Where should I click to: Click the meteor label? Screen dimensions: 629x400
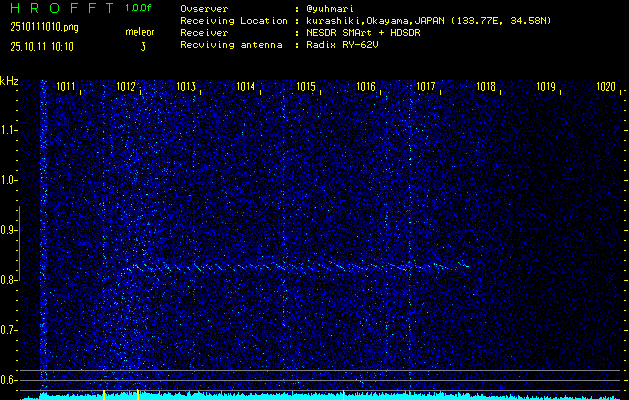pos(140,32)
